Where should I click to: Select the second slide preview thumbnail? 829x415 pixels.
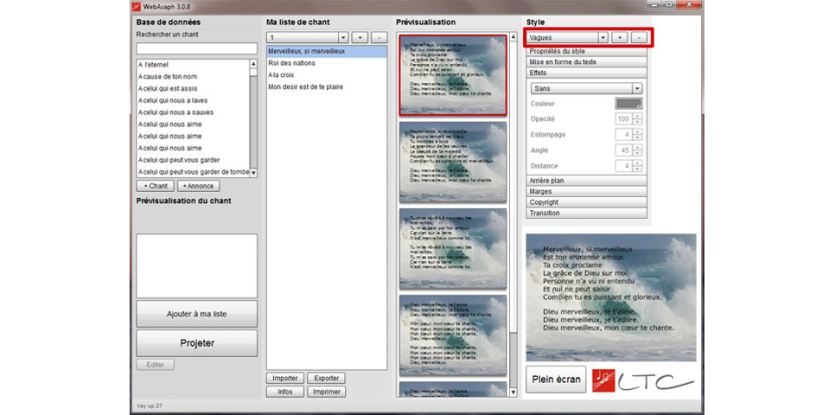453,162
